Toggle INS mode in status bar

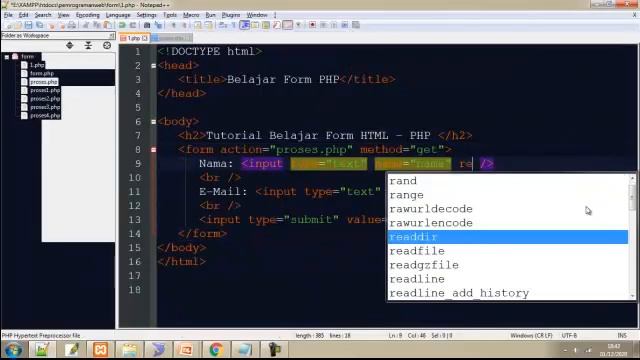click(622, 336)
